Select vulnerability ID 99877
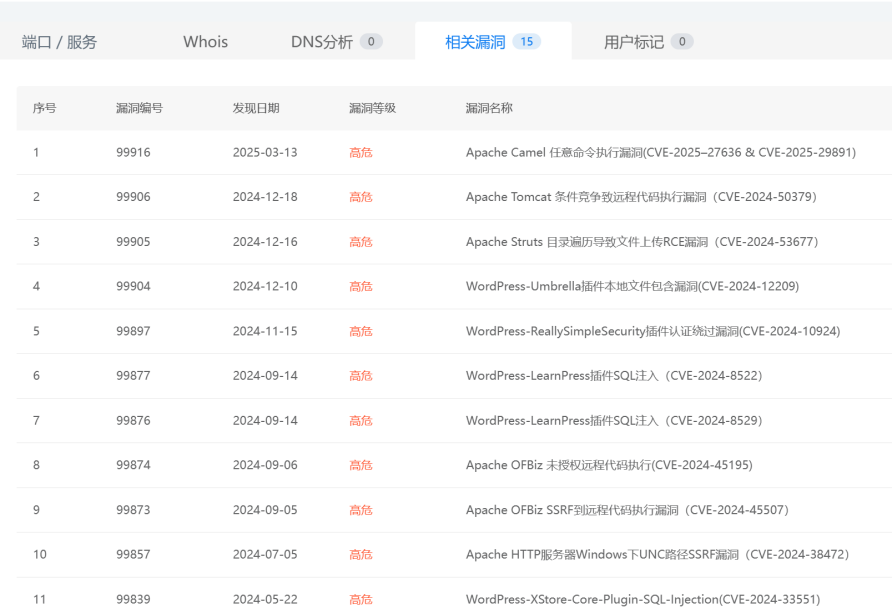This screenshot has width=892, height=608. (133, 375)
